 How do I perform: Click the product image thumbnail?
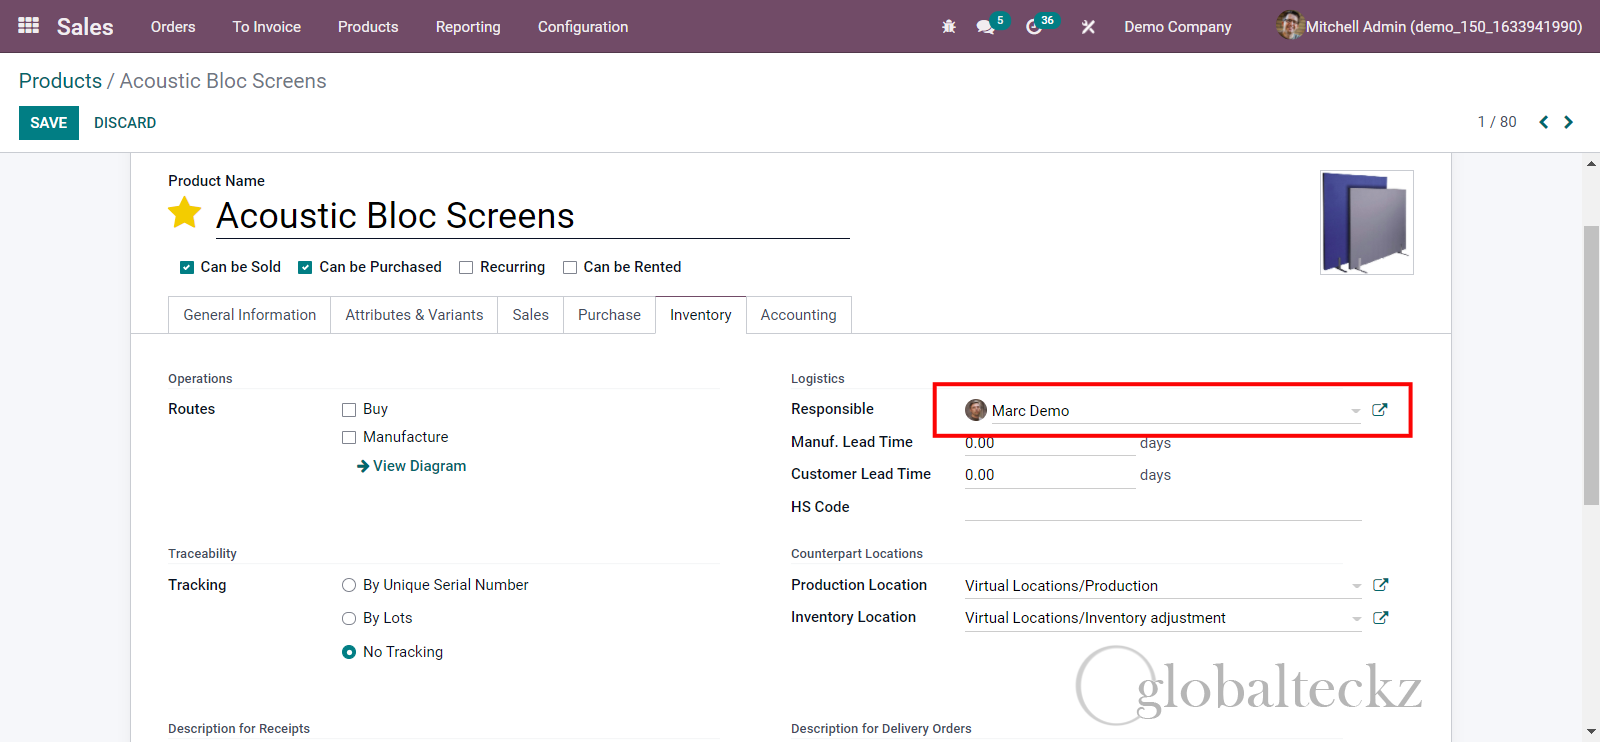1366,222
